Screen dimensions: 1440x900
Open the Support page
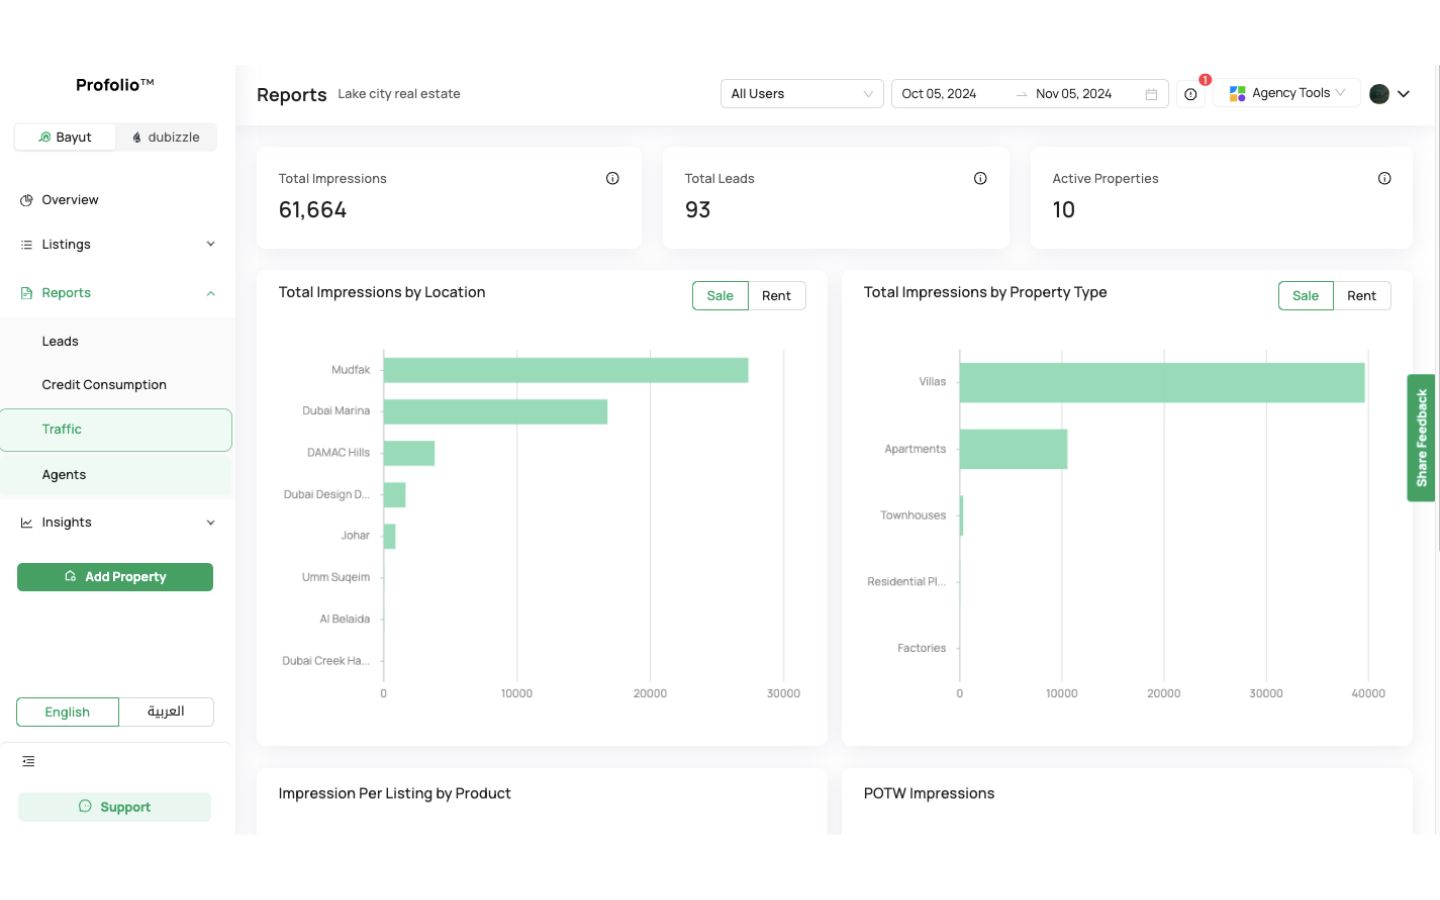tap(115, 806)
